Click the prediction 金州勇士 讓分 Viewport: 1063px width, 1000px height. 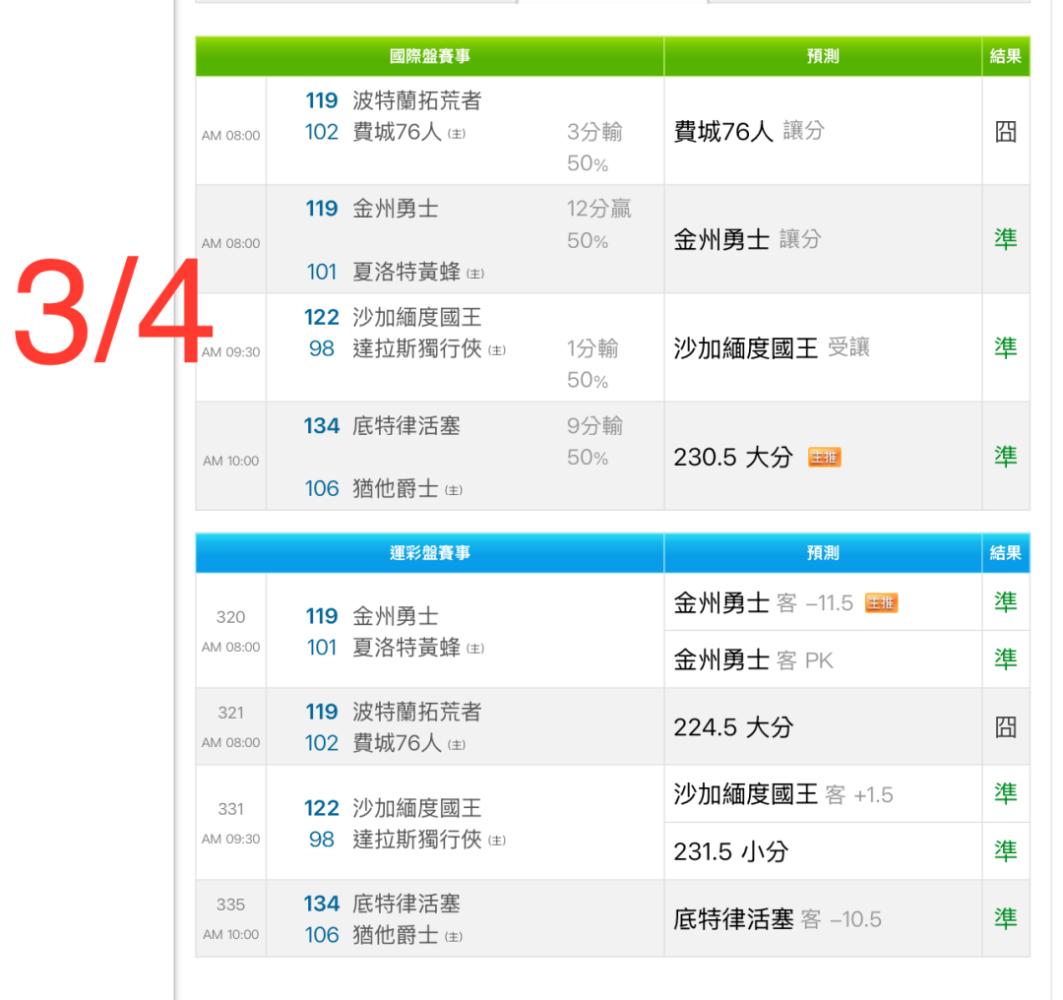[x=748, y=239]
